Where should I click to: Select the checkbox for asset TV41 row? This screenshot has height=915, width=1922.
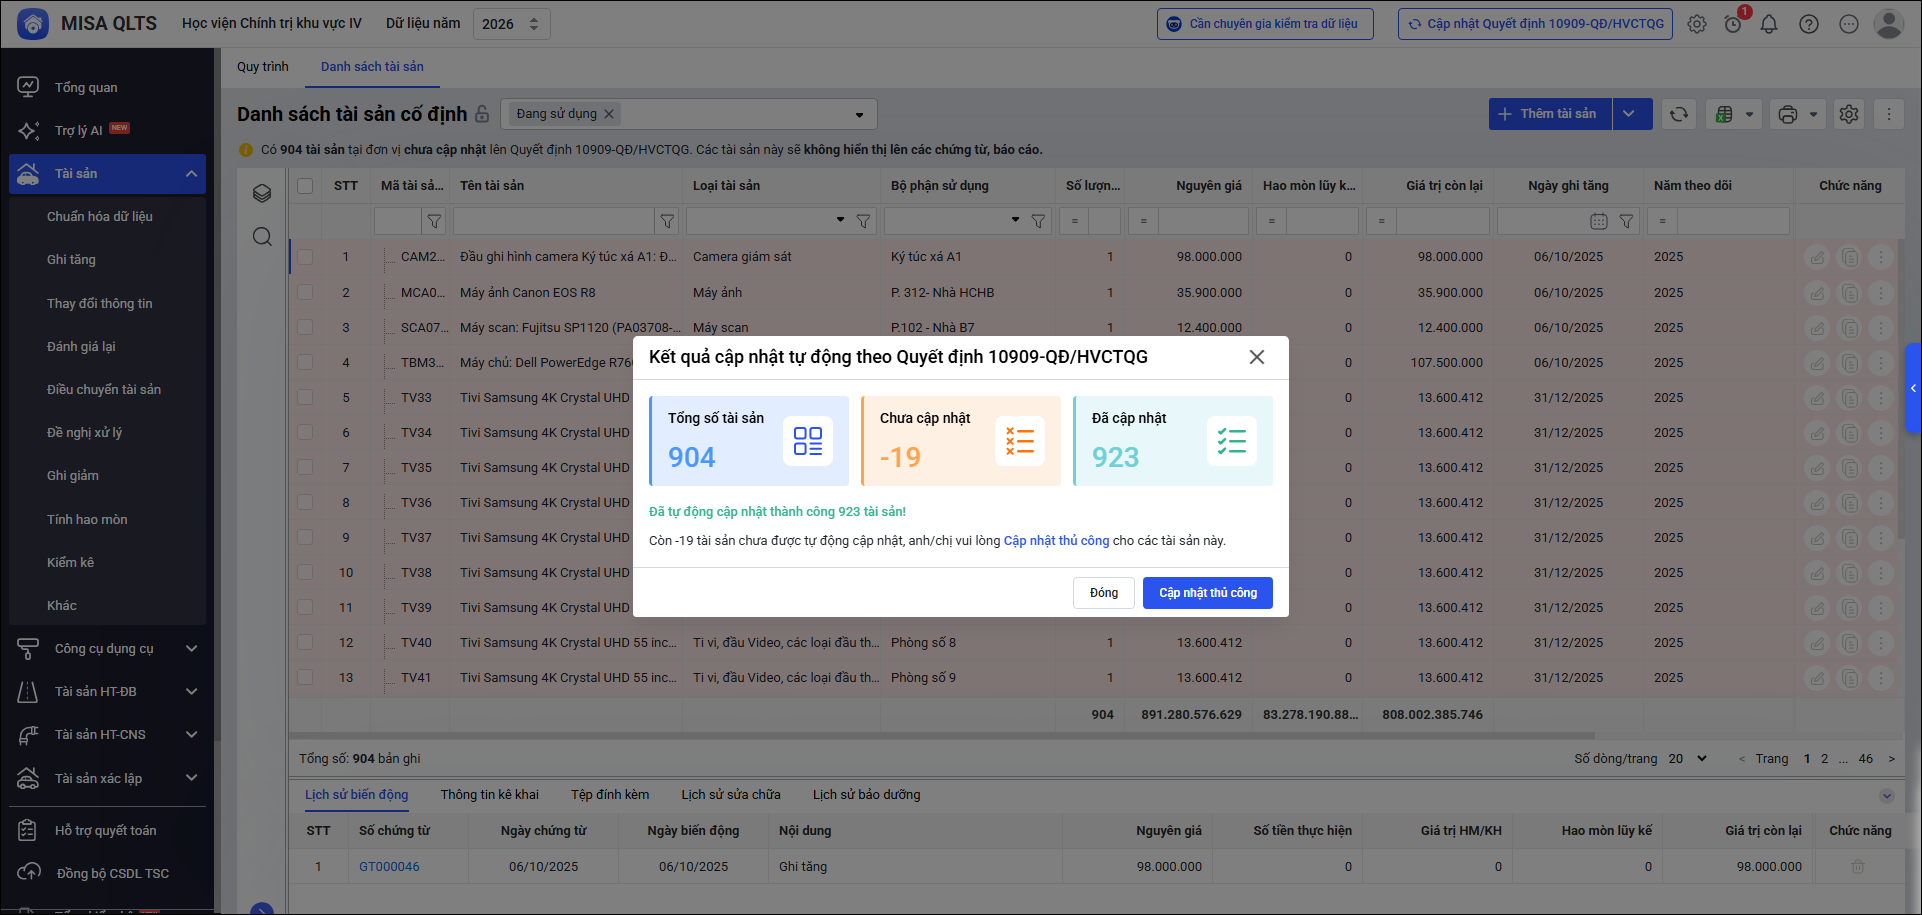[x=305, y=678]
